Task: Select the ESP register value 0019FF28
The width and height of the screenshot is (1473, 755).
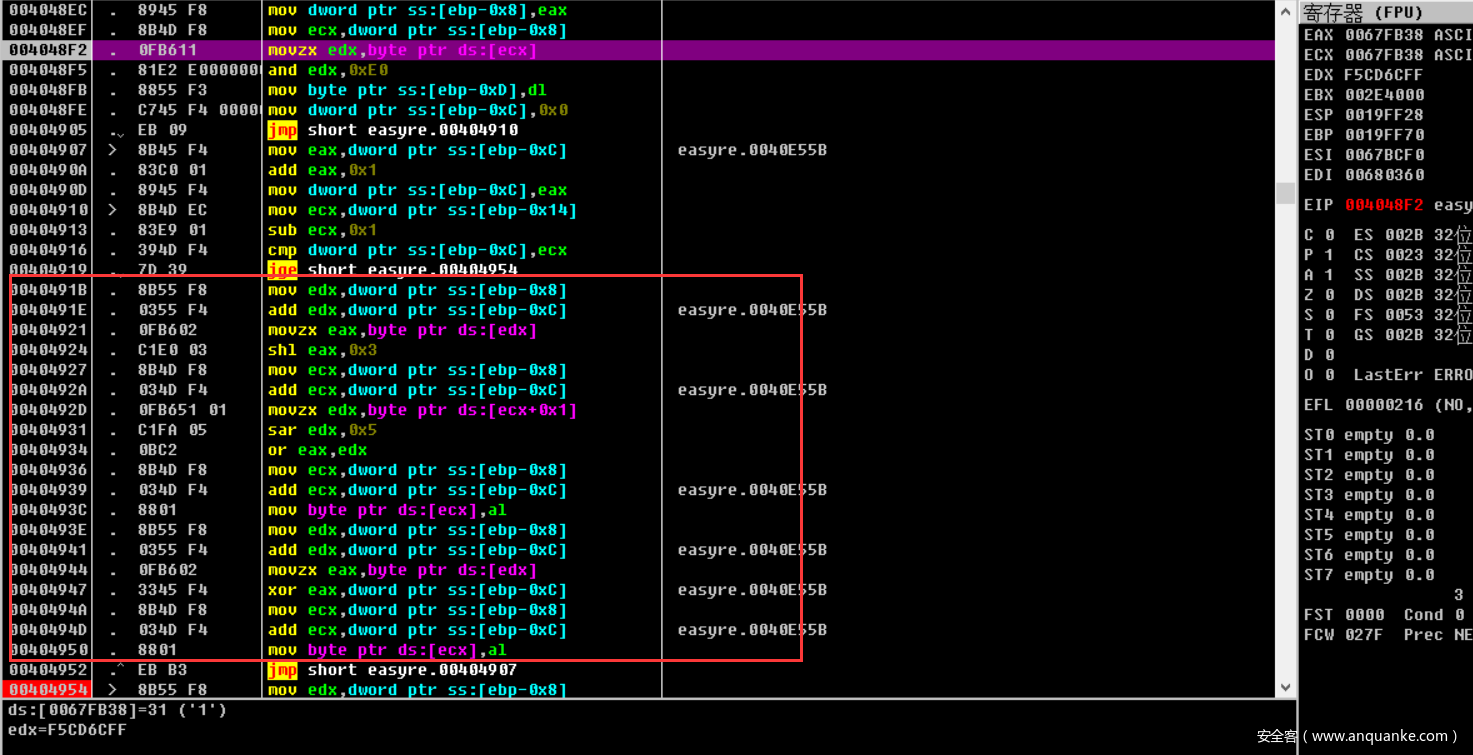Action: [x=1385, y=115]
